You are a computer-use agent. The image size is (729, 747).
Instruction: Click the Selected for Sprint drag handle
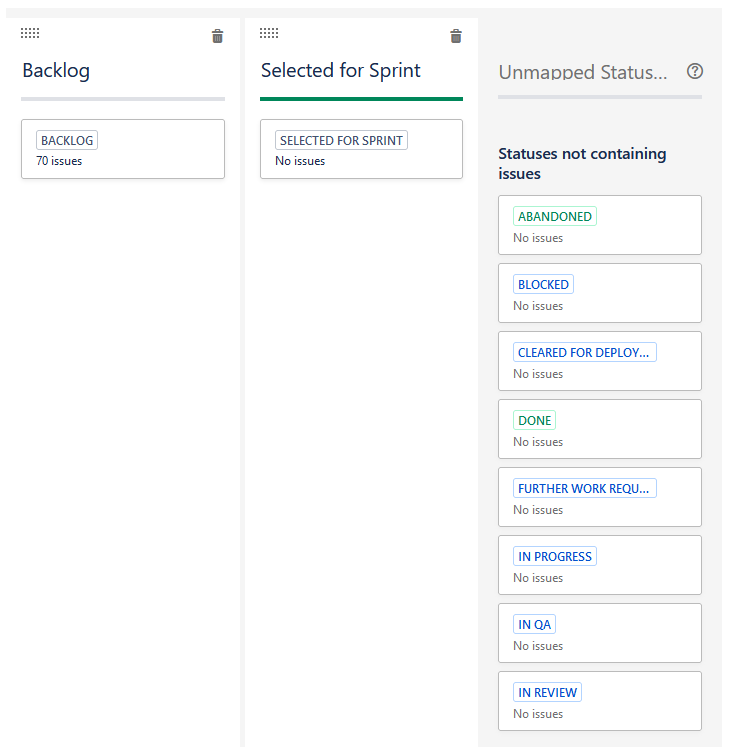(269, 33)
